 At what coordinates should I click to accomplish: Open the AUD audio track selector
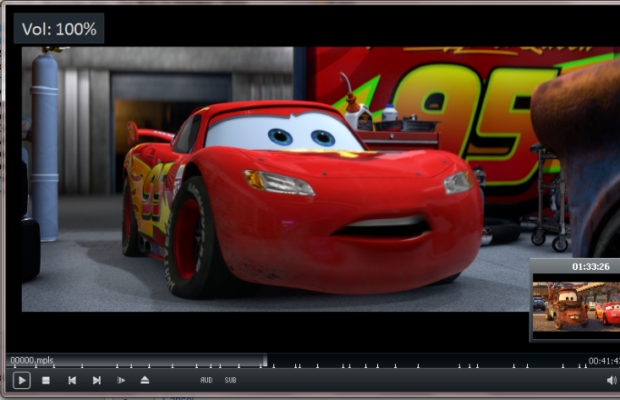[206, 380]
